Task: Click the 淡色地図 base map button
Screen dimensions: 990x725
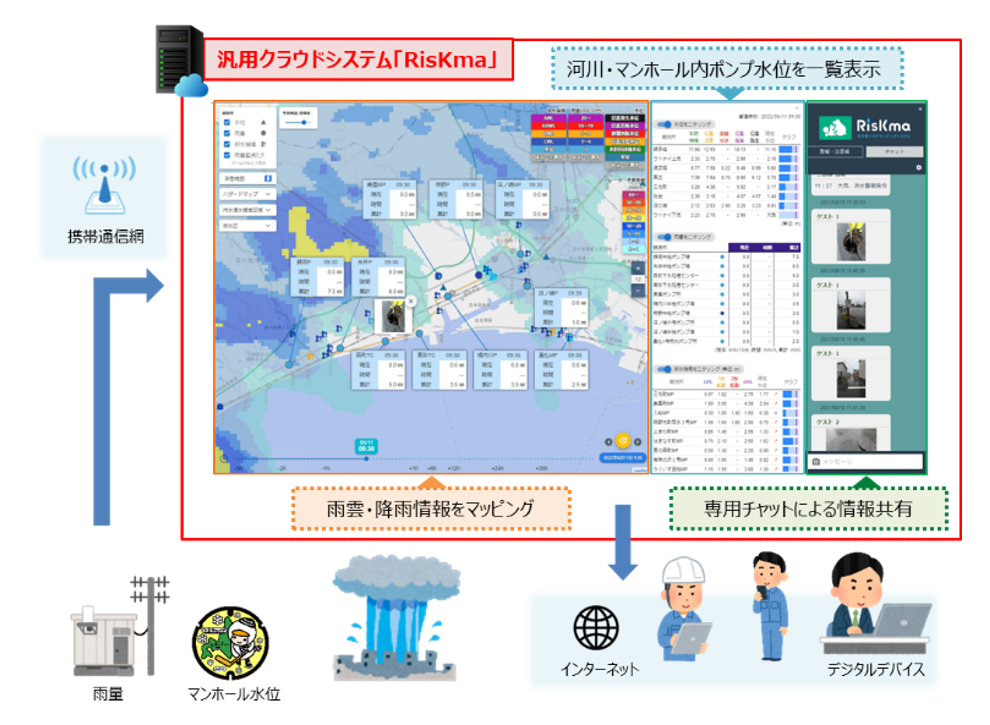Action: [247, 179]
